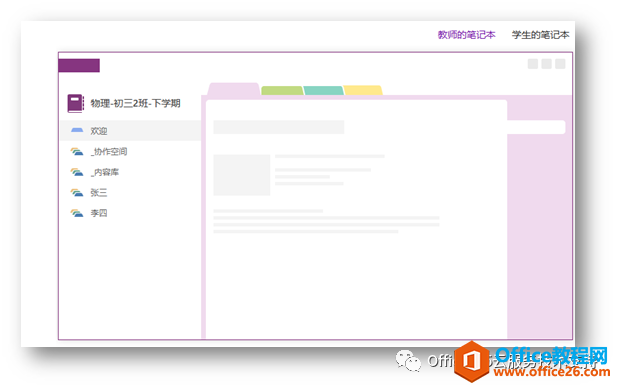
Task: Click the 李四 section group icon
Action: pyautogui.click(x=77, y=213)
